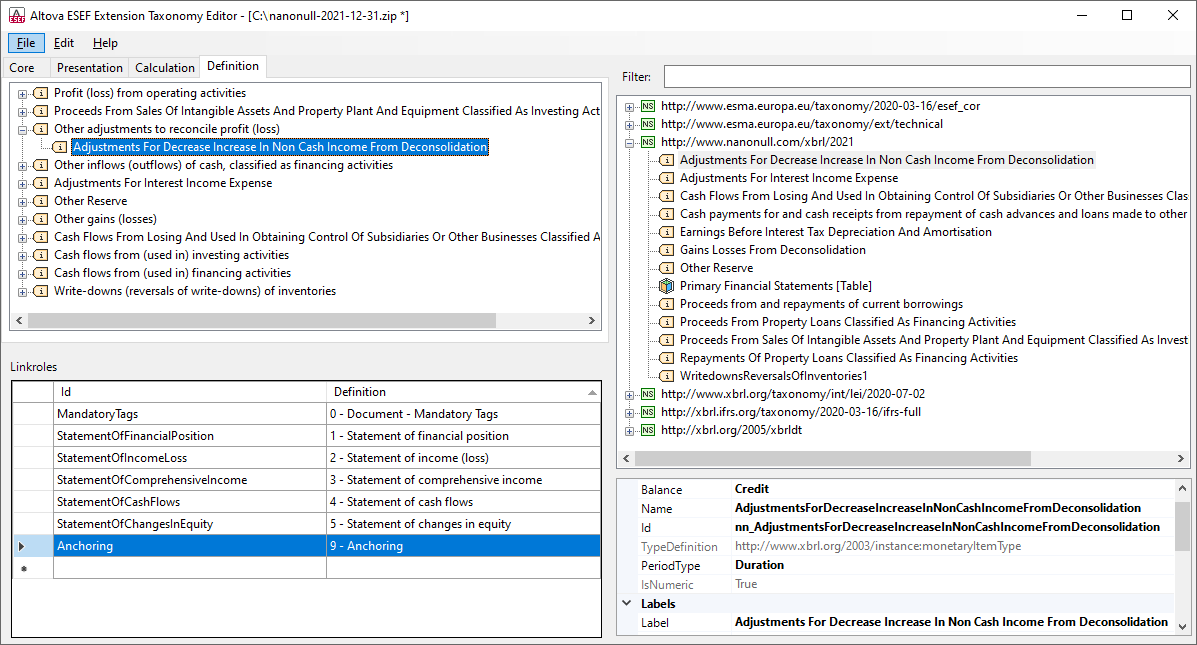The width and height of the screenshot is (1197, 645).
Task: Click the NS icon for ifrs-full namespace
Action: [648, 412]
